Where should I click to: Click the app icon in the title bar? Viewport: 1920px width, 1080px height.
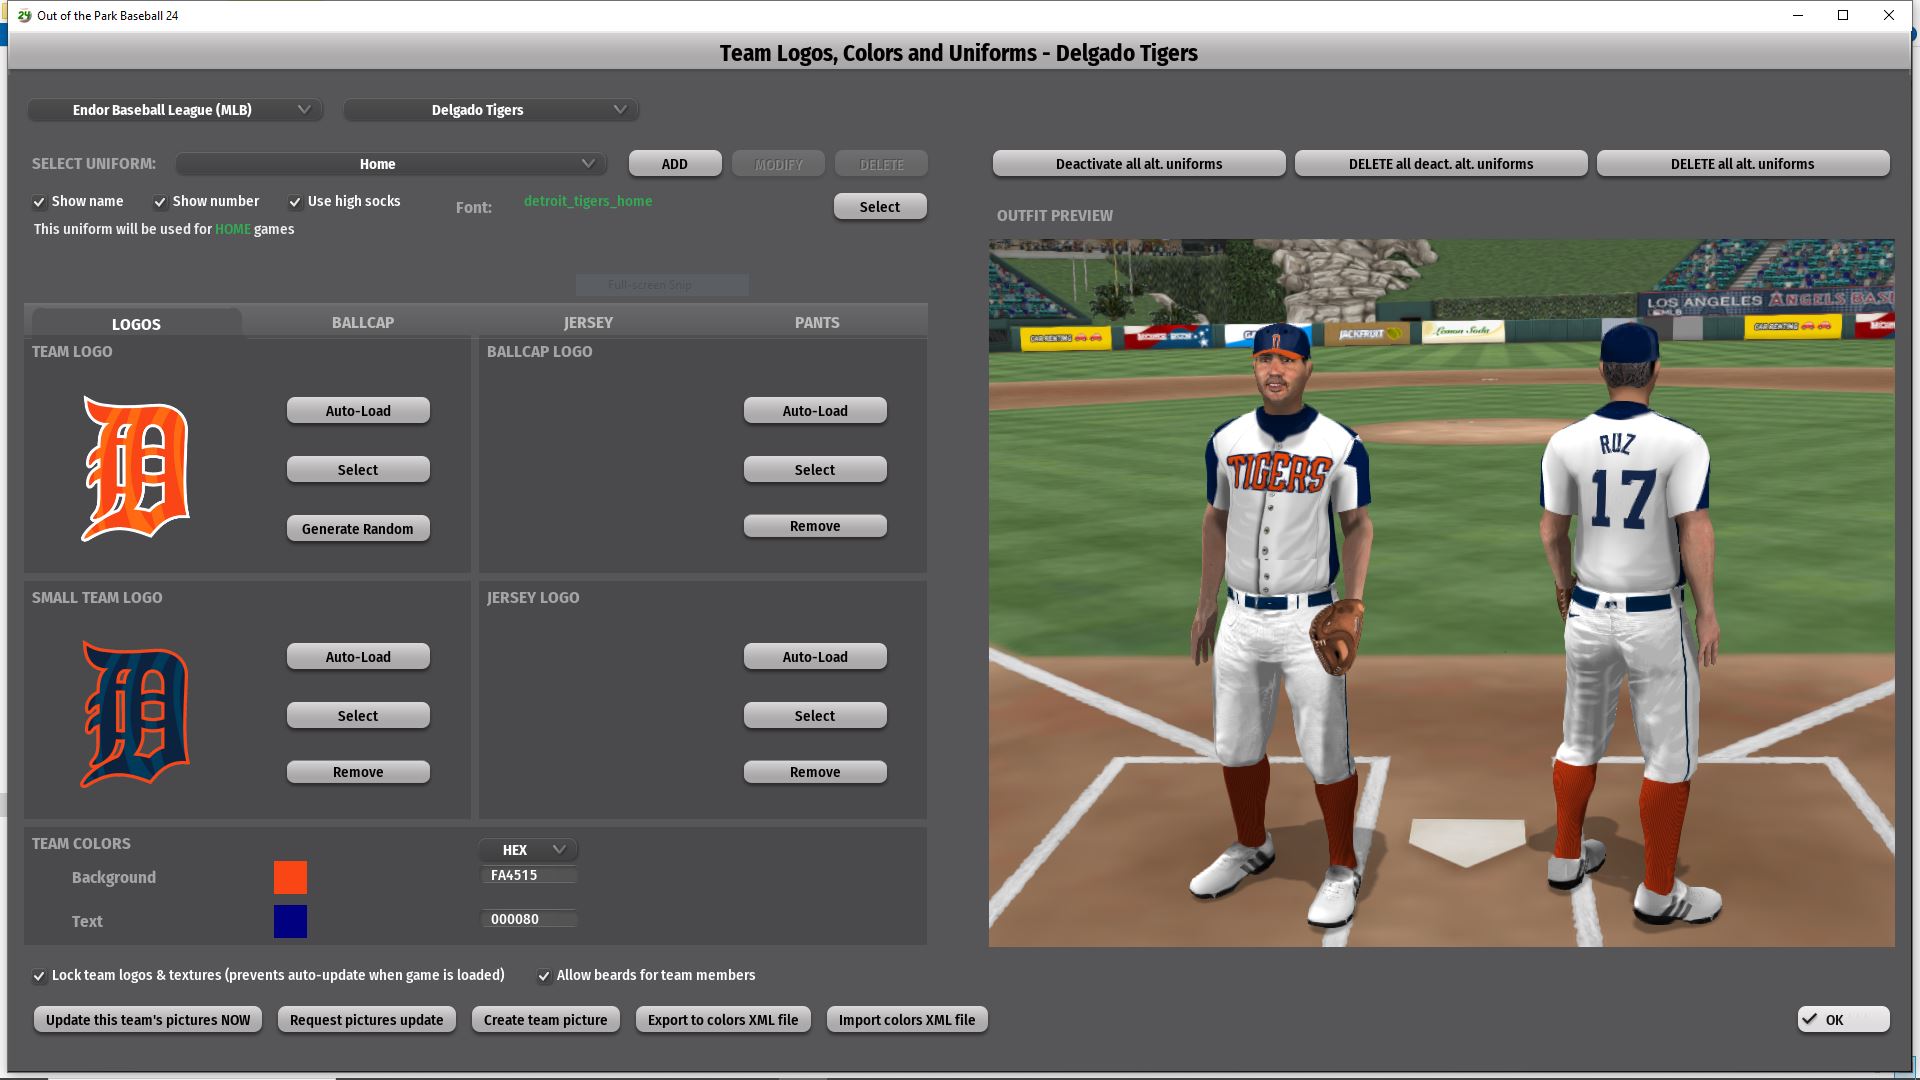(x=24, y=15)
